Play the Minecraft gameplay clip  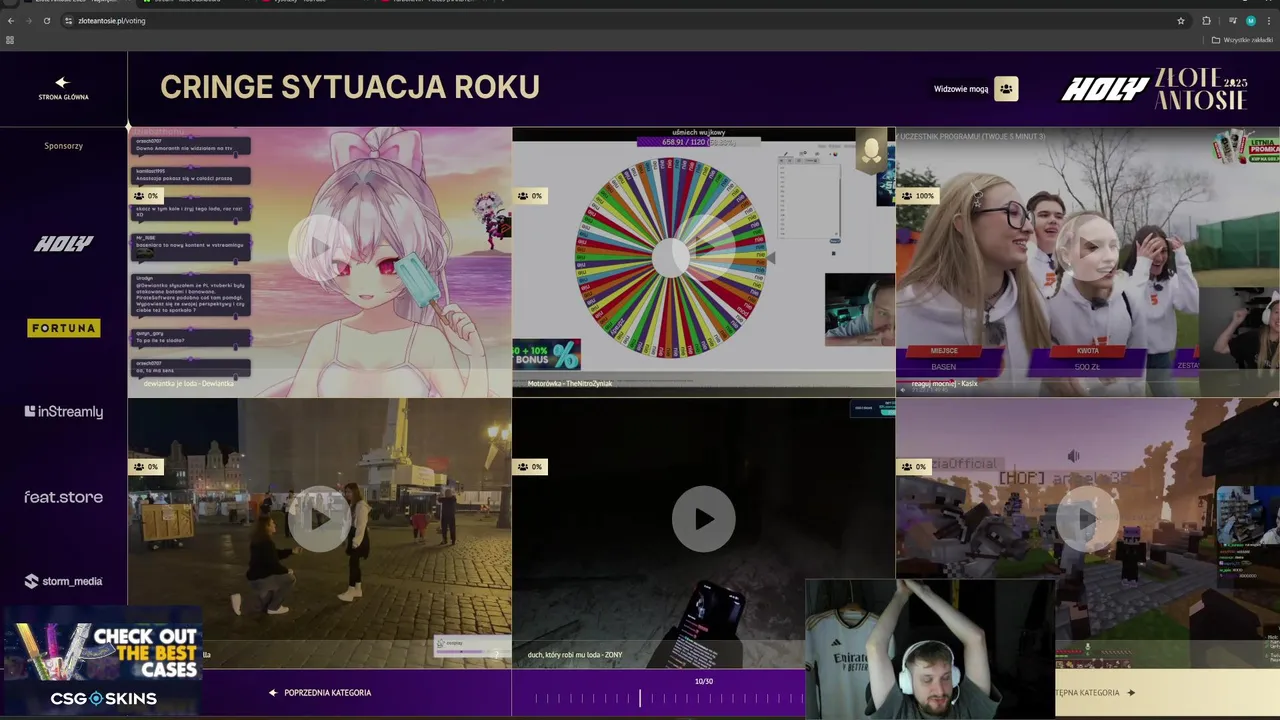1087,518
